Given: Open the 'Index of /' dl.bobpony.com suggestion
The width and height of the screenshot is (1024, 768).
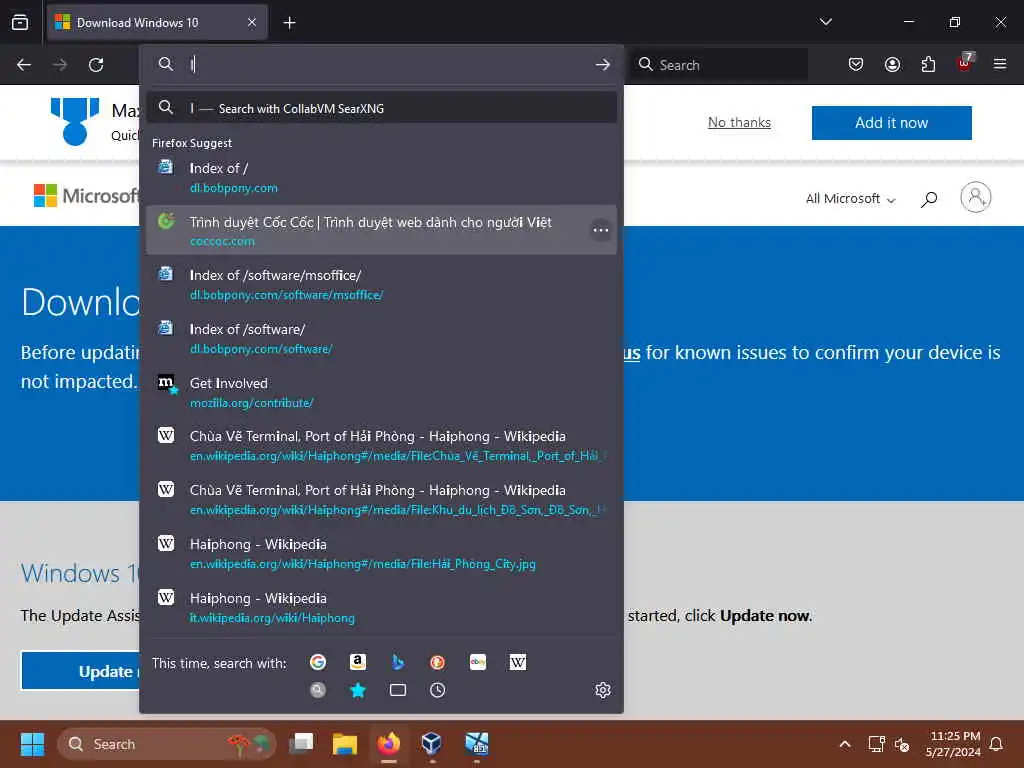Looking at the screenshot, I should (x=381, y=177).
